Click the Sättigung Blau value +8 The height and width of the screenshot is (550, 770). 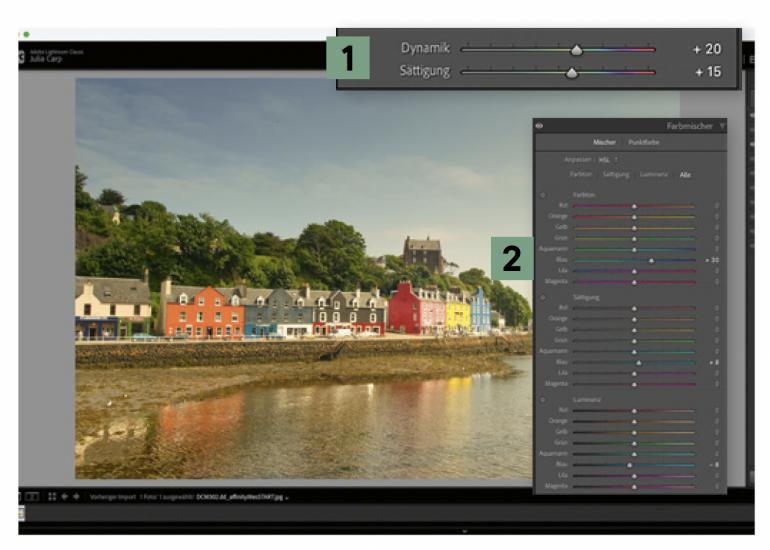tap(714, 362)
